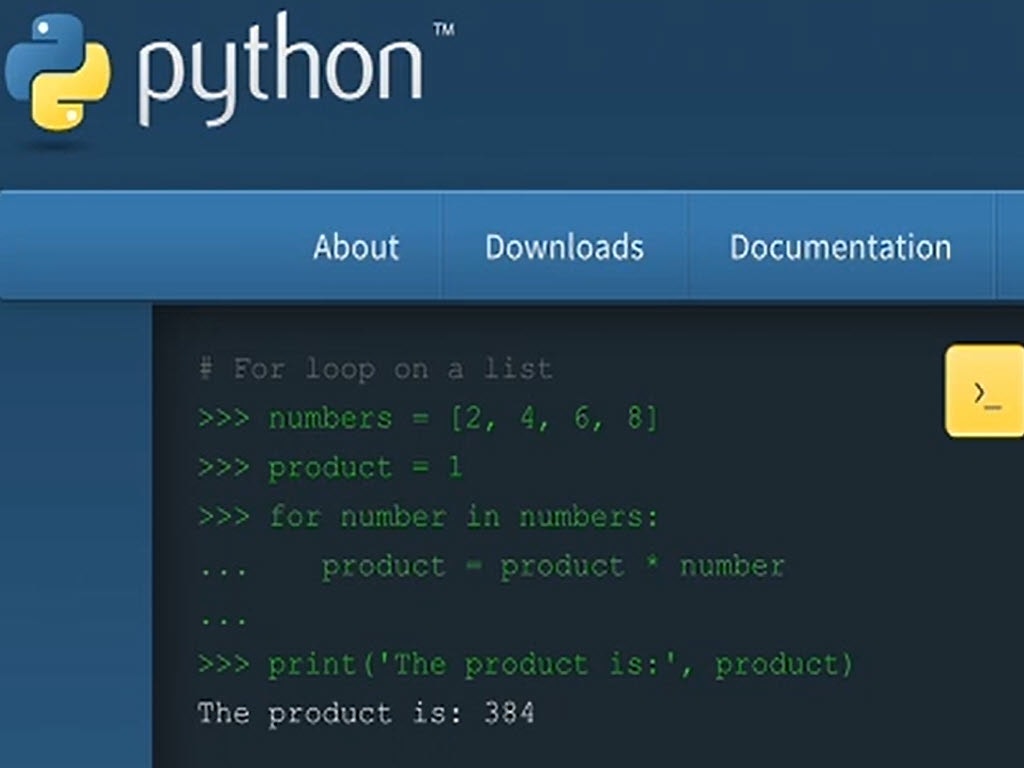Image resolution: width=1024 pixels, height=768 pixels.
Task: Open the Documentation menu
Action: point(840,247)
